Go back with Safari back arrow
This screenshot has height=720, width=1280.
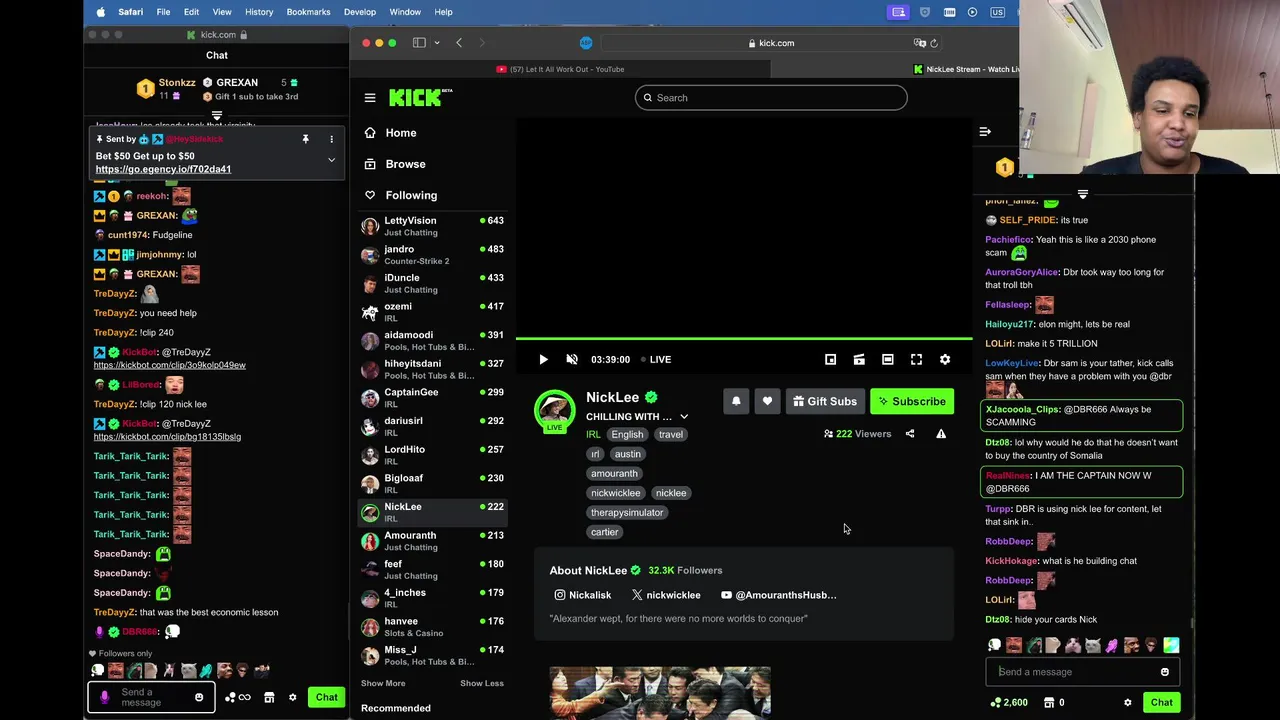pos(459,43)
